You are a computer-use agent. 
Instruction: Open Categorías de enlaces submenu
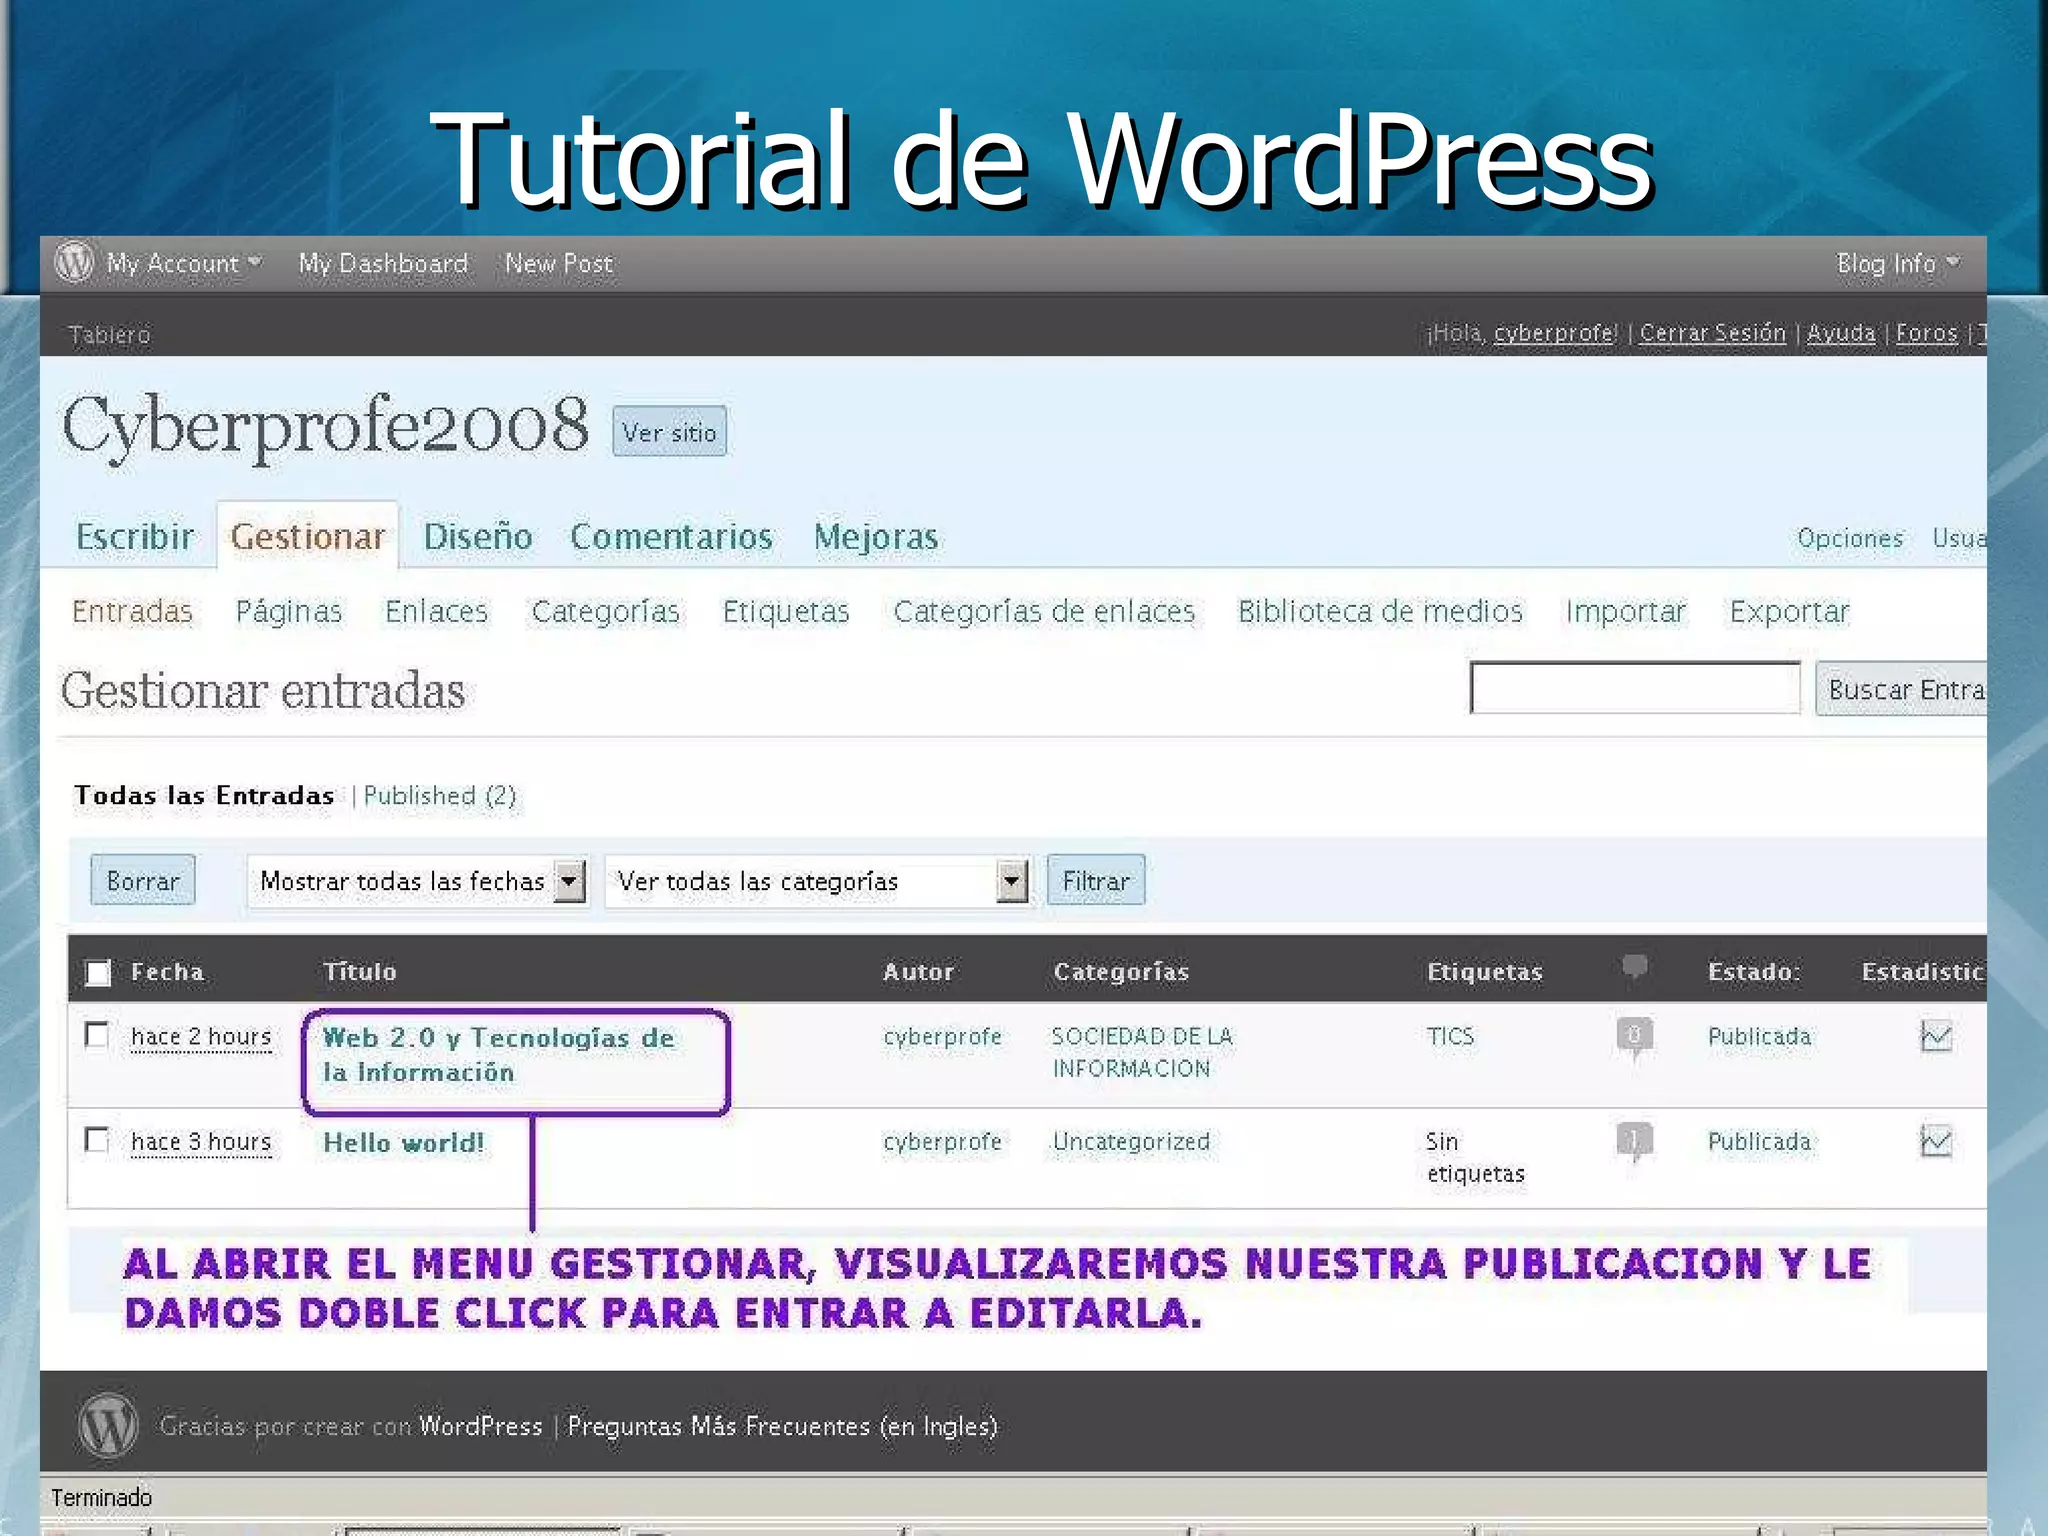tap(1044, 611)
